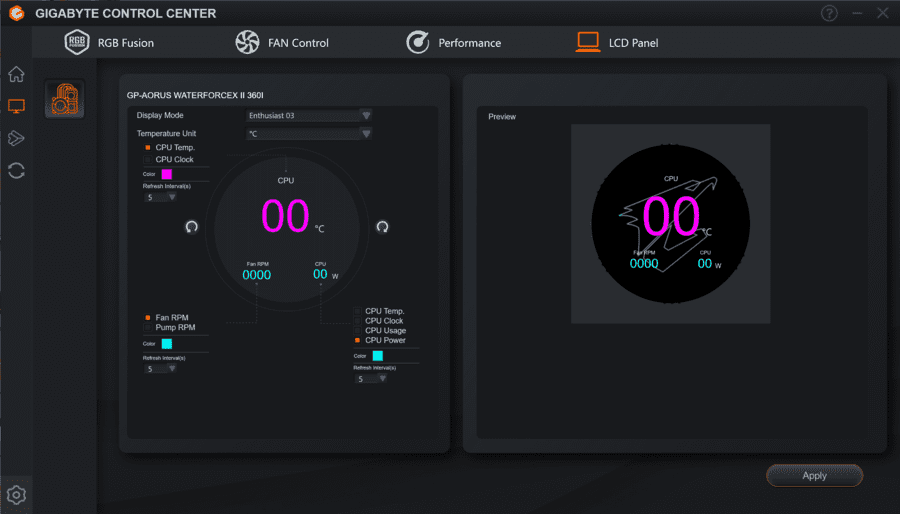Select top-left CPU Clock option
The width and height of the screenshot is (900, 514).
(169, 159)
